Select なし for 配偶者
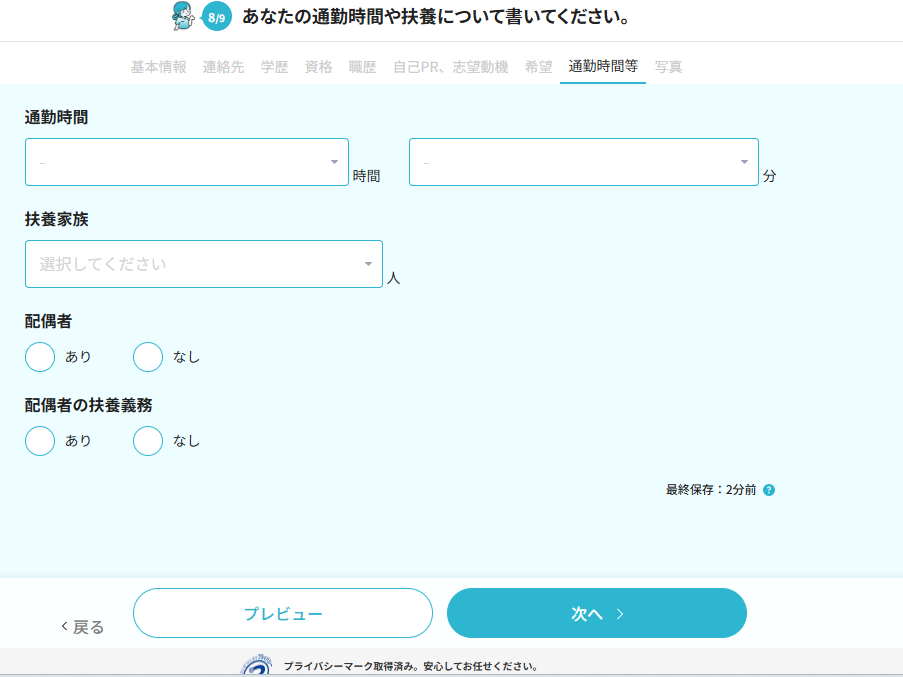The image size is (903, 677). click(148, 357)
